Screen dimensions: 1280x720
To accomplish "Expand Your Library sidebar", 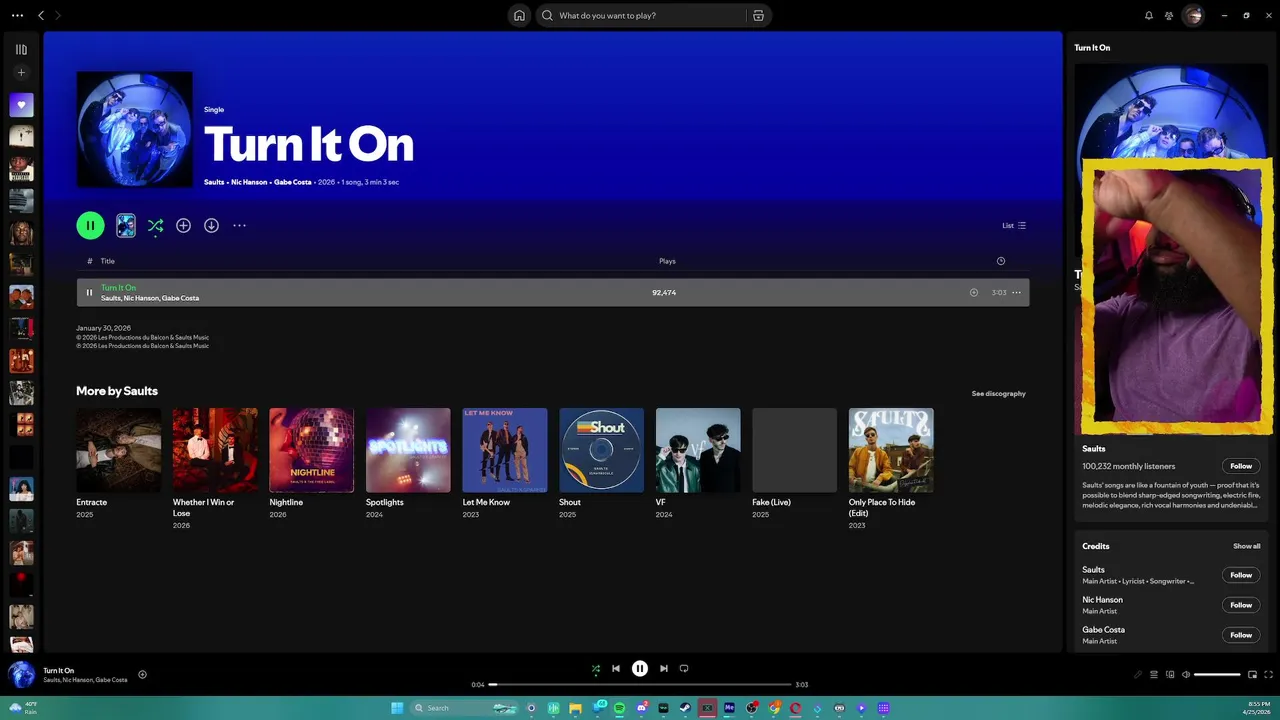I will 21,49.
